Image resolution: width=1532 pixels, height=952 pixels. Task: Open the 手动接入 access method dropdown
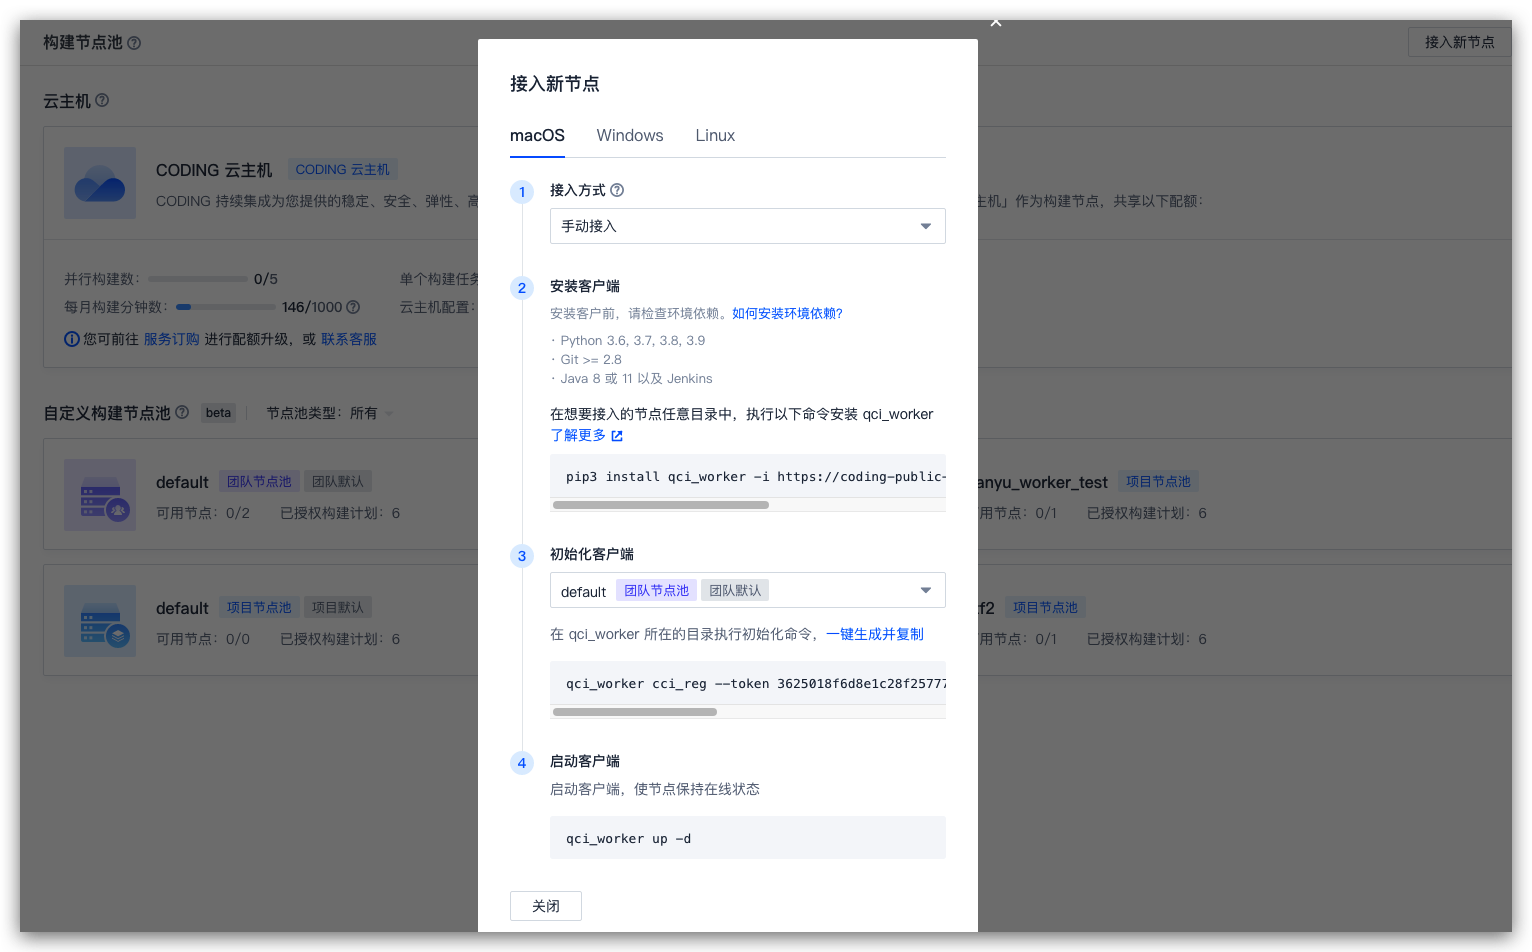click(x=748, y=226)
